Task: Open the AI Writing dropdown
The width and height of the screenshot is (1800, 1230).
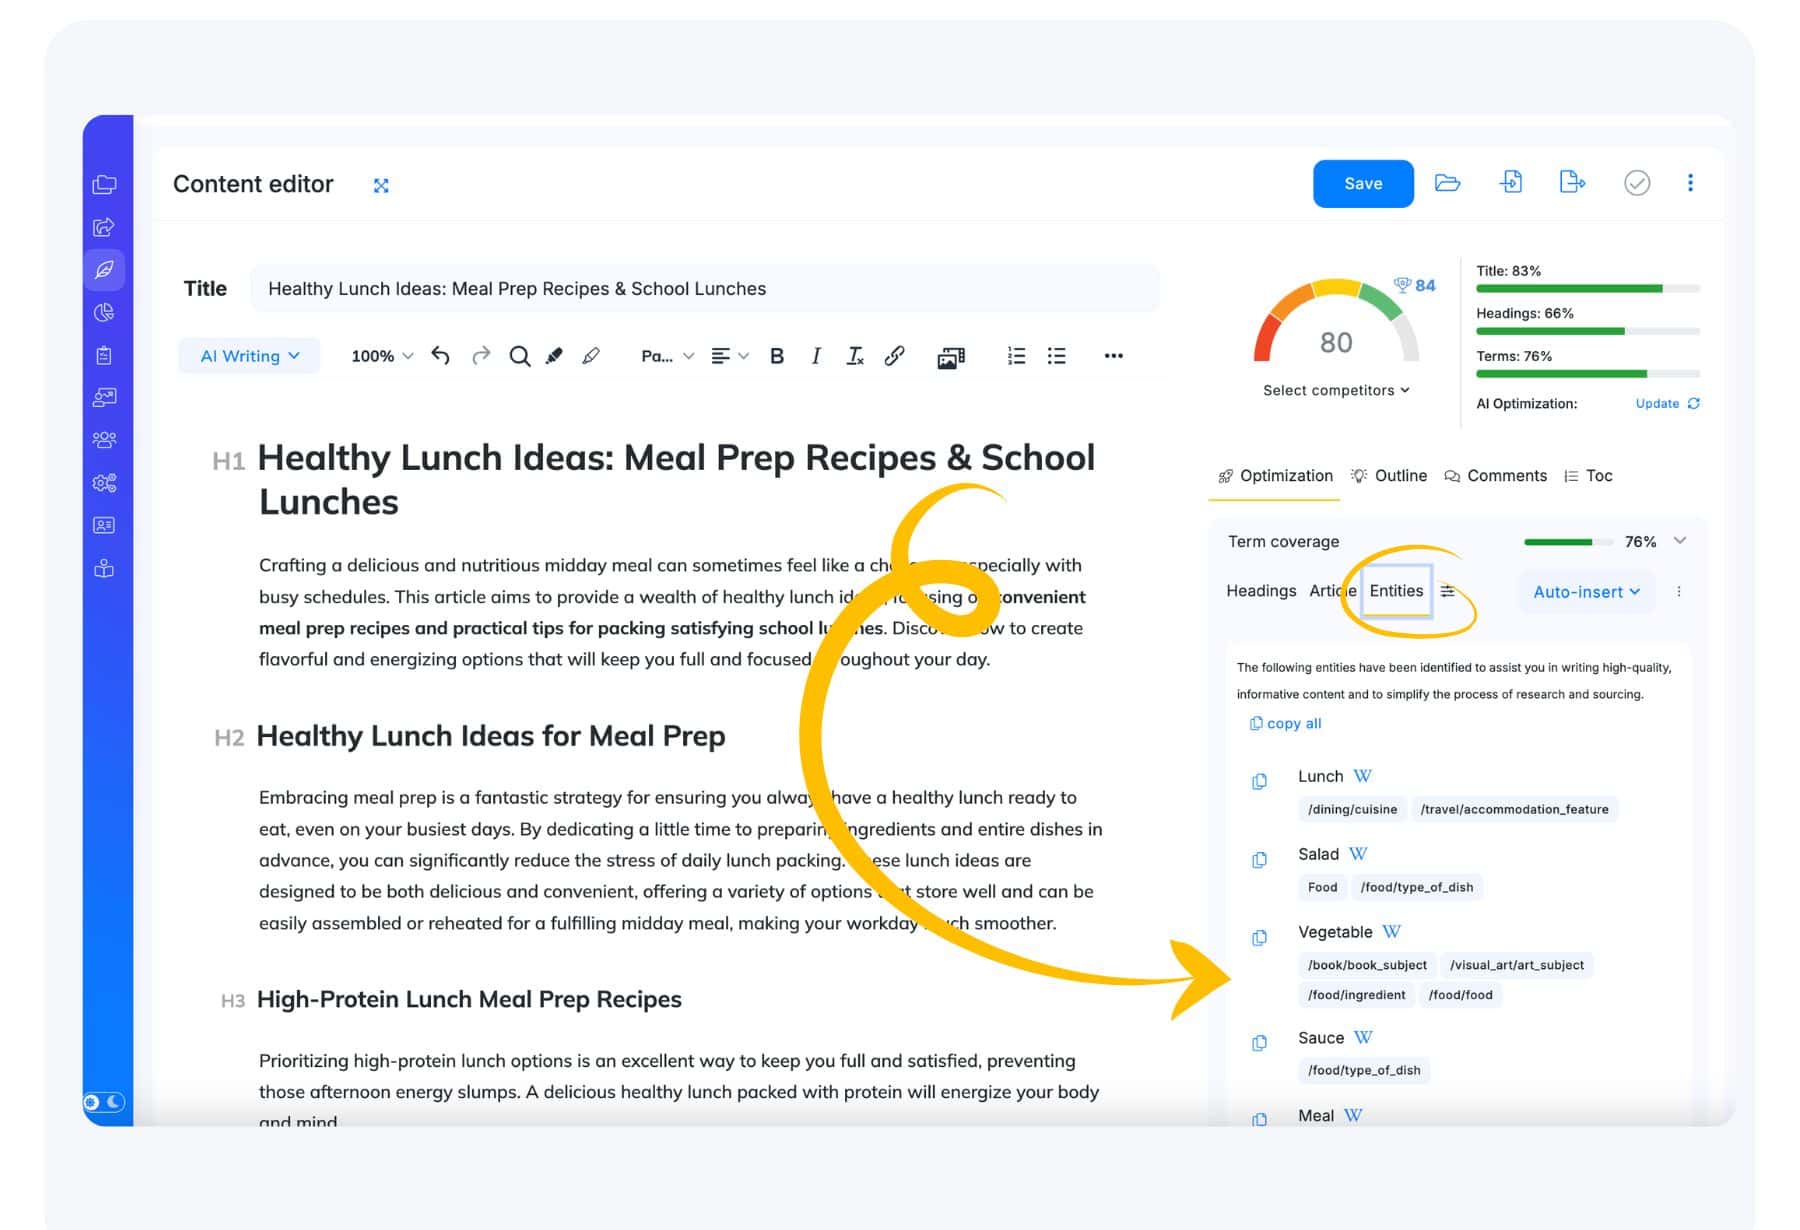Action: pos(249,356)
